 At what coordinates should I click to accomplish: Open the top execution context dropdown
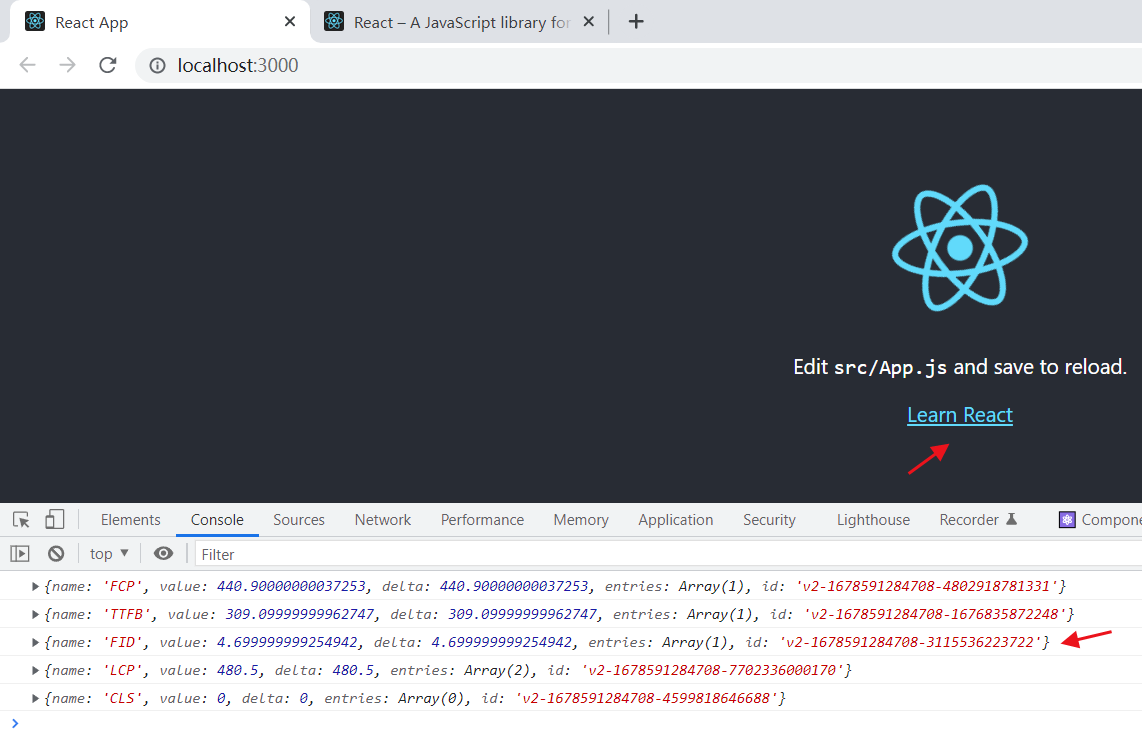click(x=108, y=552)
